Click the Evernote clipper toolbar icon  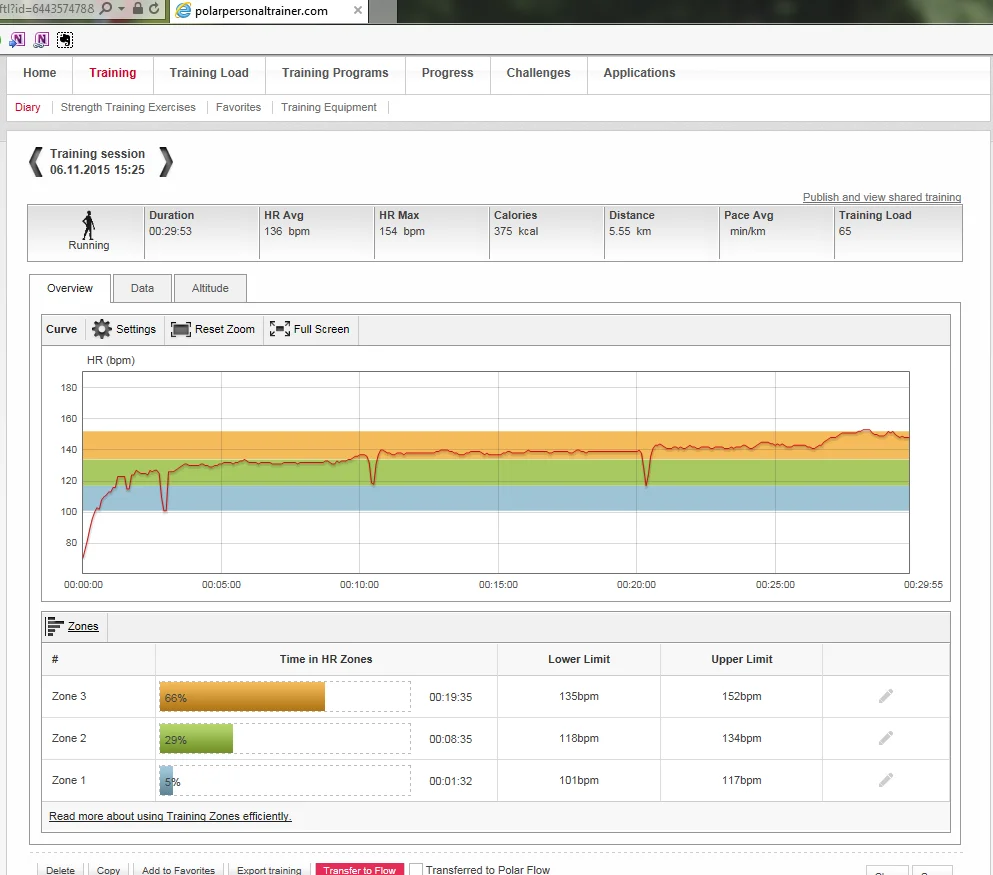65,40
